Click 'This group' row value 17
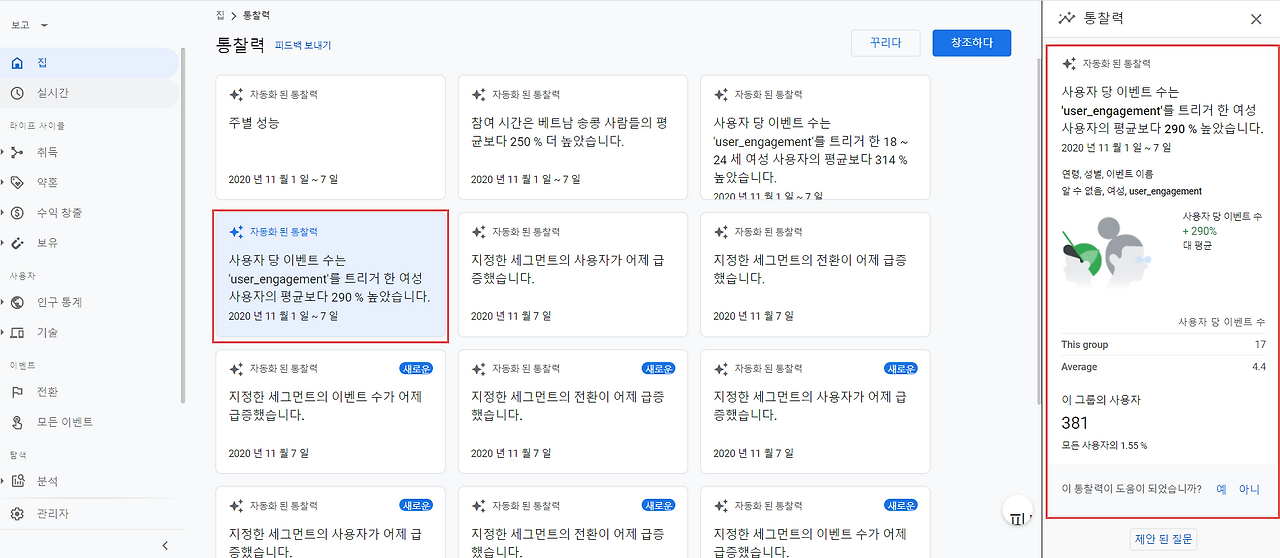The image size is (1280, 558). (1260, 345)
